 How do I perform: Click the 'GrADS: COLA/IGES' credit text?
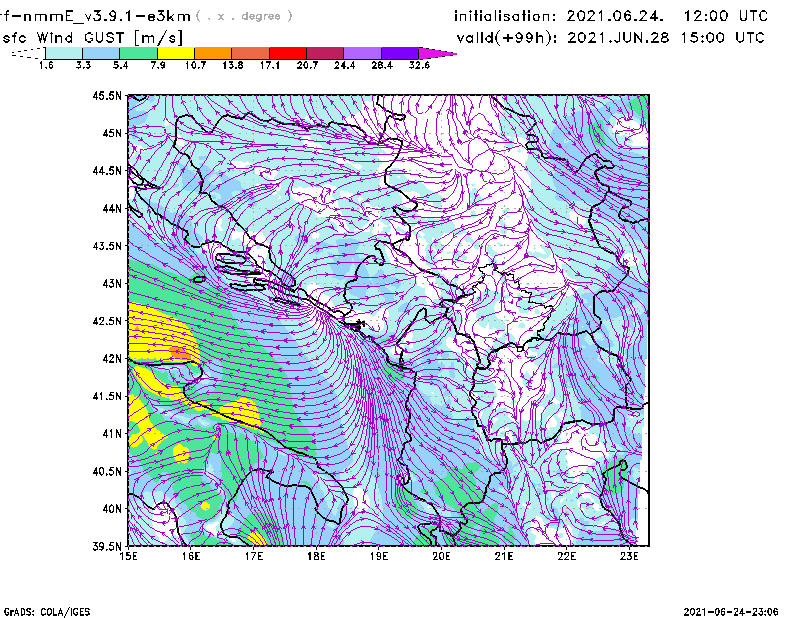(x=47, y=612)
